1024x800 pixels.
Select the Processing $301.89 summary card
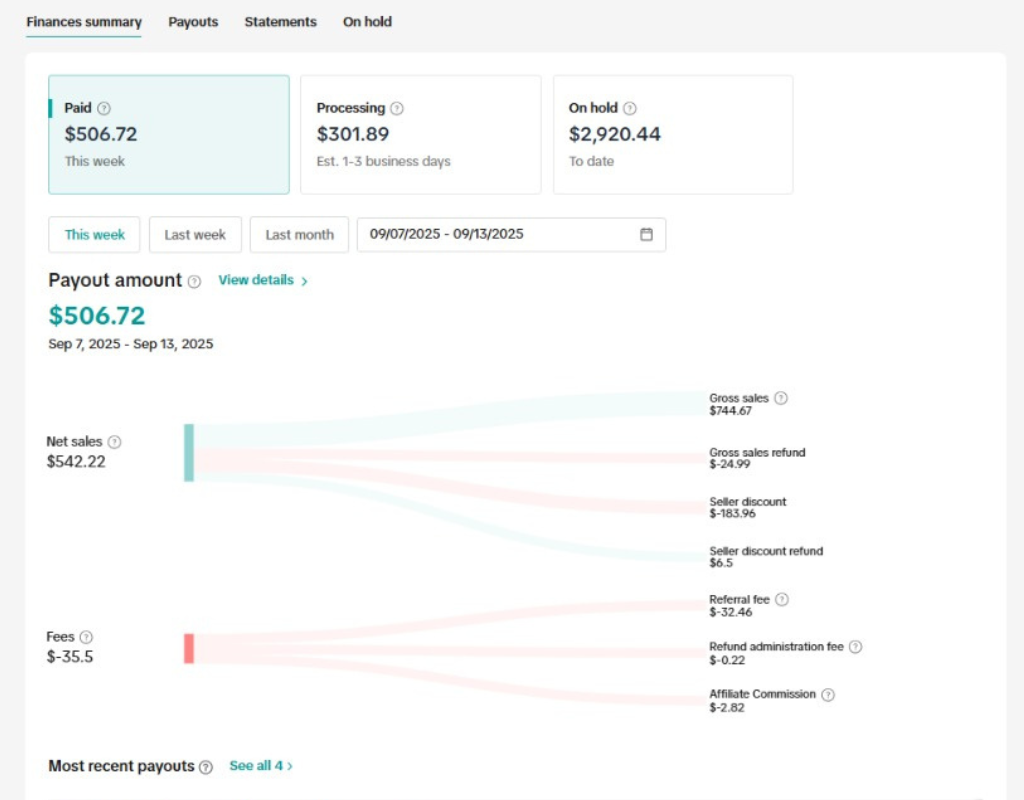(420, 134)
